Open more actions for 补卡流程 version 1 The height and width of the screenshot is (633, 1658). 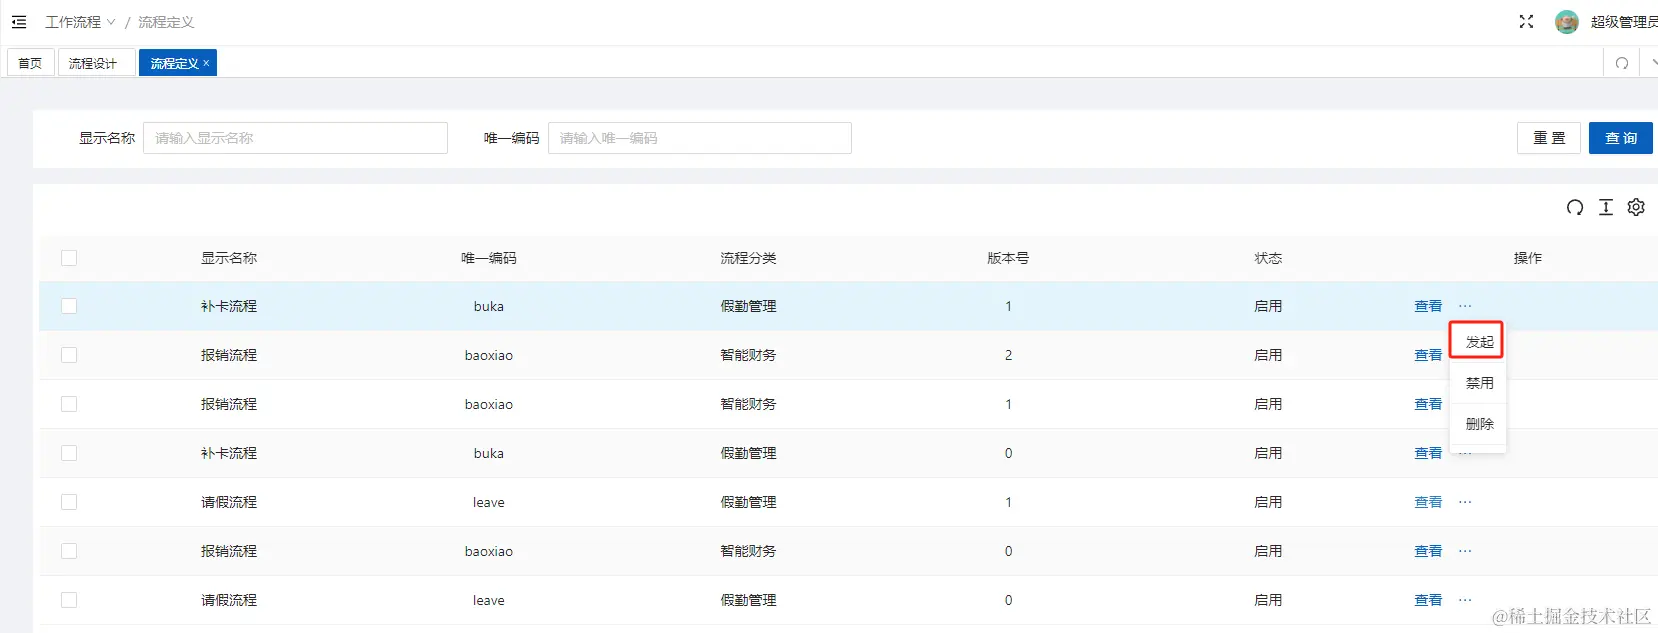click(x=1465, y=306)
